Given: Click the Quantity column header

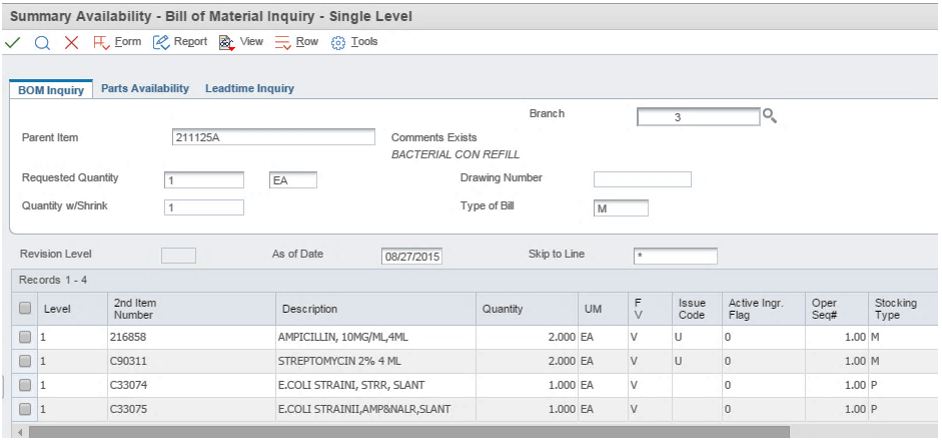Looking at the screenshot, I should pyautogui.click(x=527, y=309).
